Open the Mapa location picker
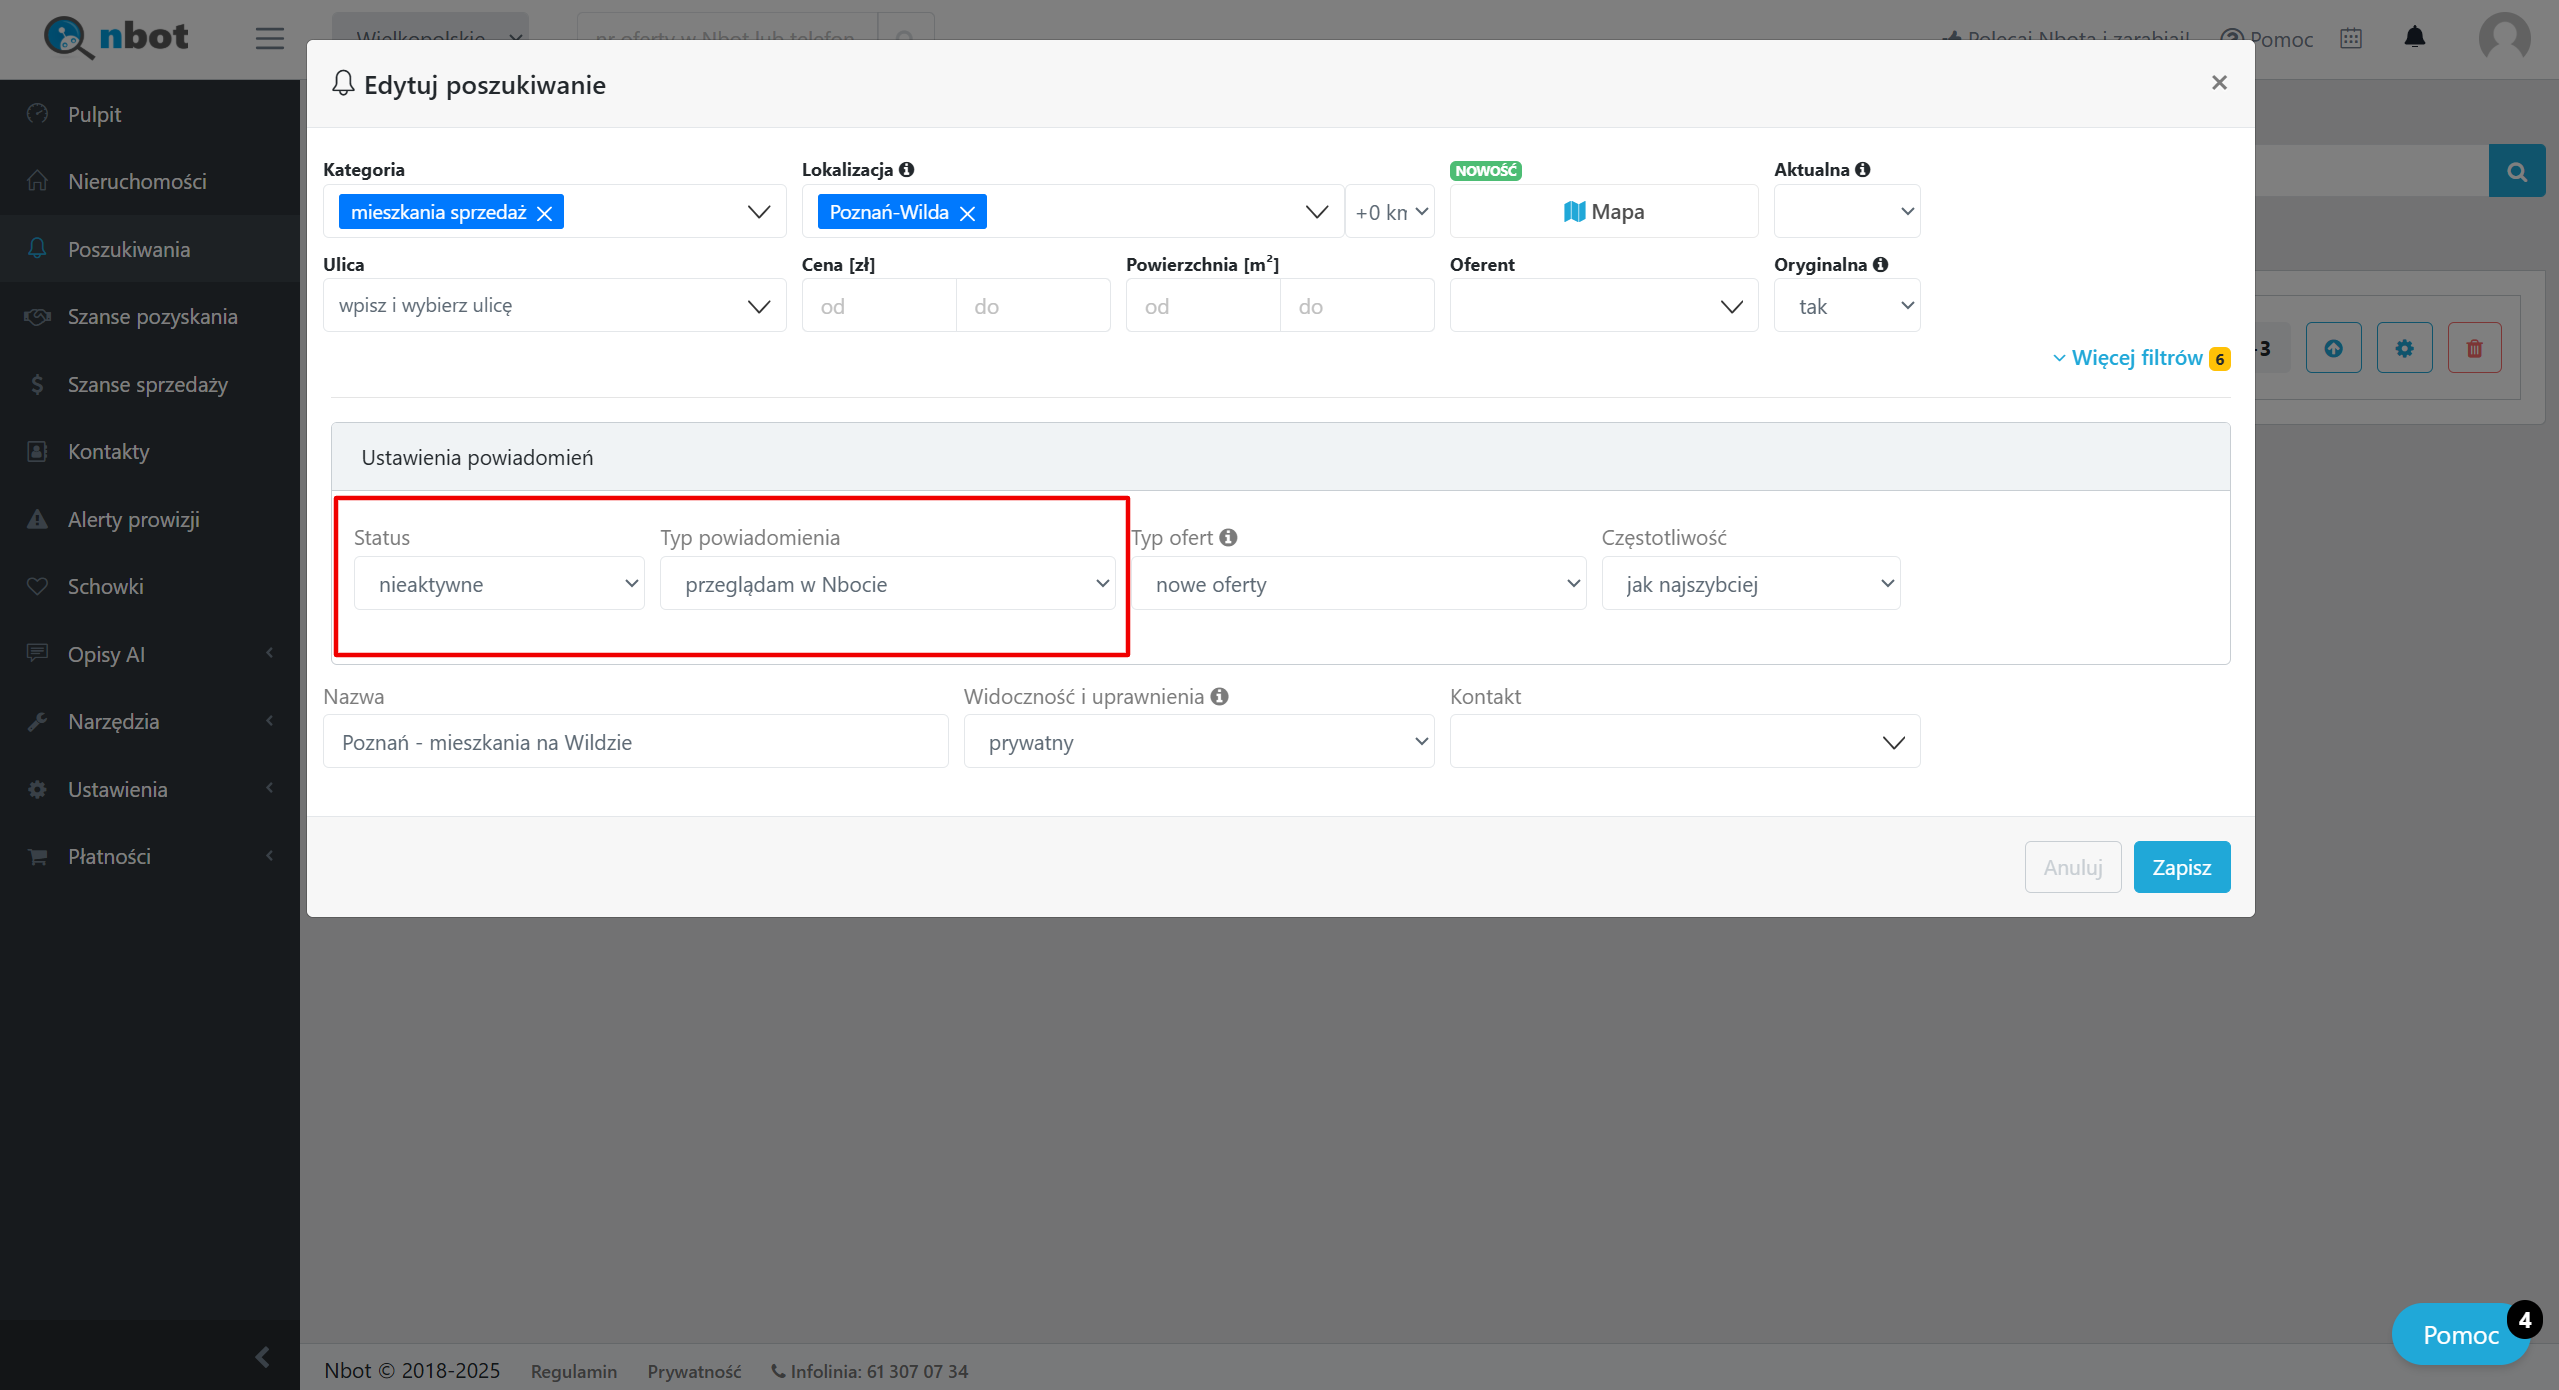The width and height of the screenshot is (2559, 1390). click(1603, 211)
